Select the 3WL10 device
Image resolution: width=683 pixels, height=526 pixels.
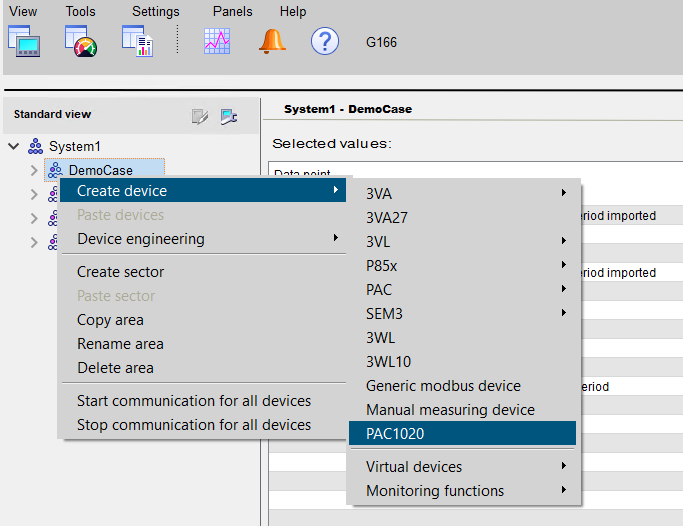click(x=463, y=361)
